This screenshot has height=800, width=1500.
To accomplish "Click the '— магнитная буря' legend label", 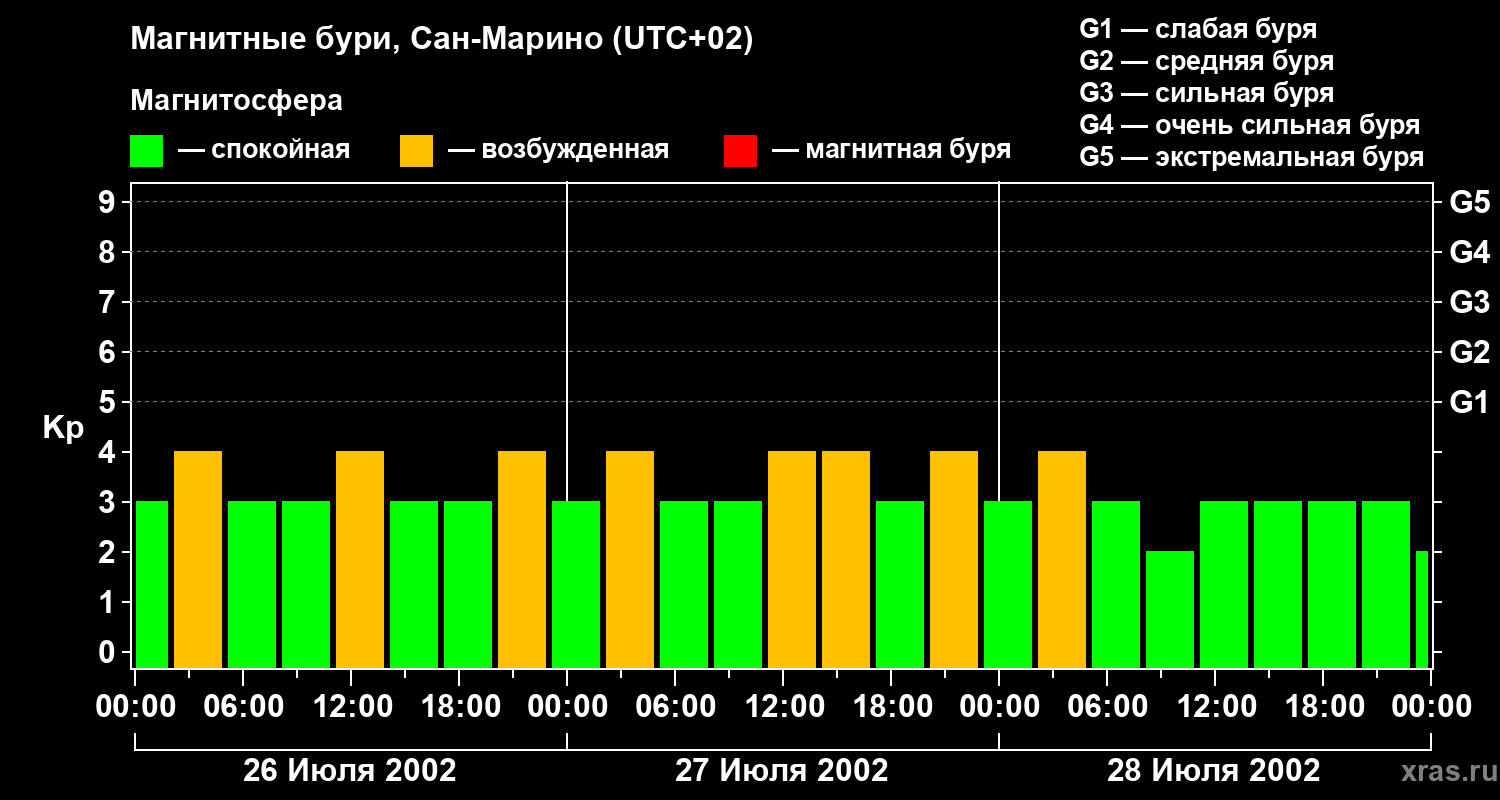I will click(x=891, y=150).
